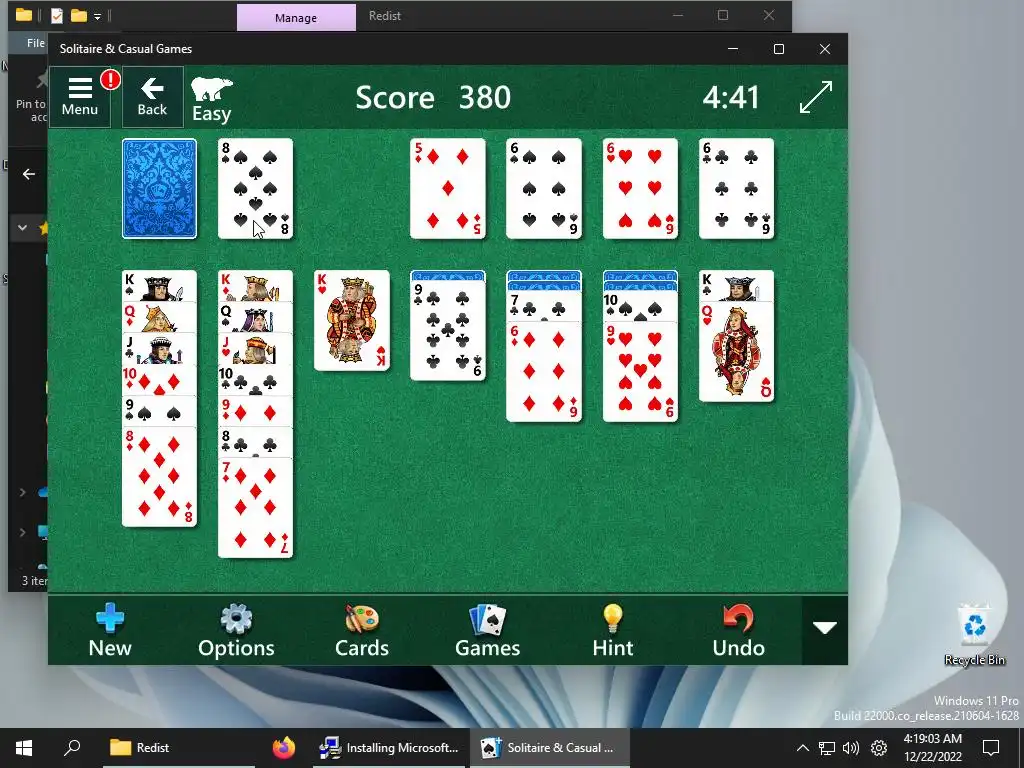This screenshot has height=768, width=1024.
Task: Open the Games selection
Action: tap(487, 630)
